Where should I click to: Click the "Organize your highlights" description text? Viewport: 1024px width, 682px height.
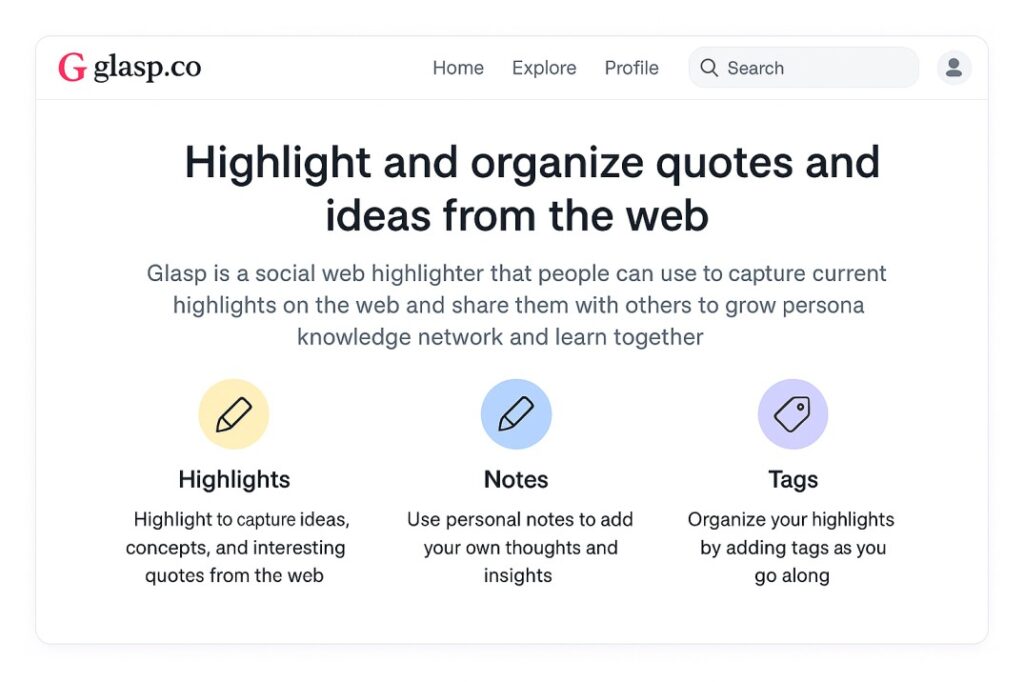point(792,547)
